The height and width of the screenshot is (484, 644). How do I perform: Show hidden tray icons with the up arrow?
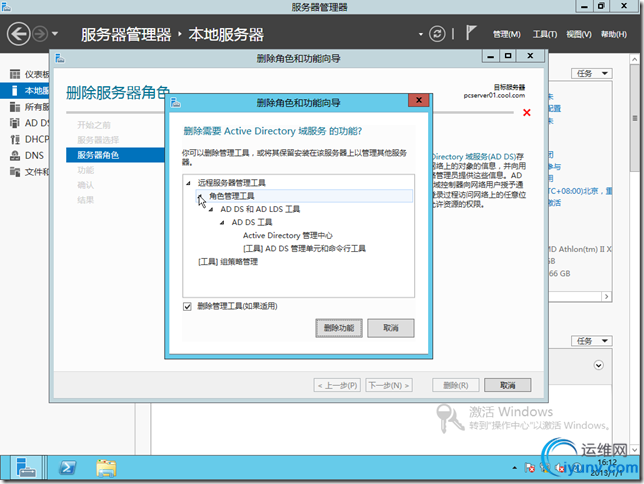pos(514,468)
